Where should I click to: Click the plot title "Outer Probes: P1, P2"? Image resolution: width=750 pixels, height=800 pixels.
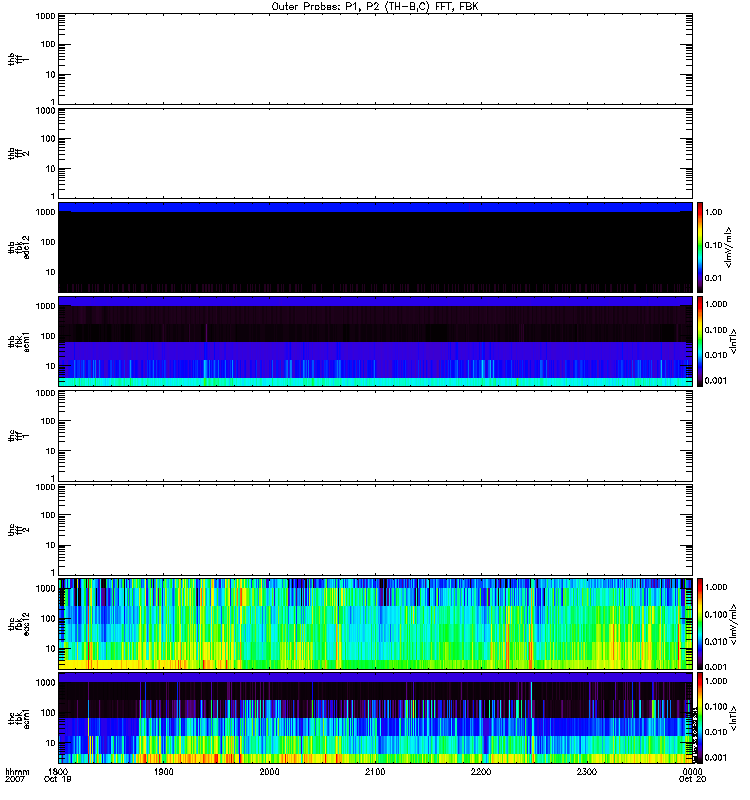pyautogui.click(x=376, y=6)
